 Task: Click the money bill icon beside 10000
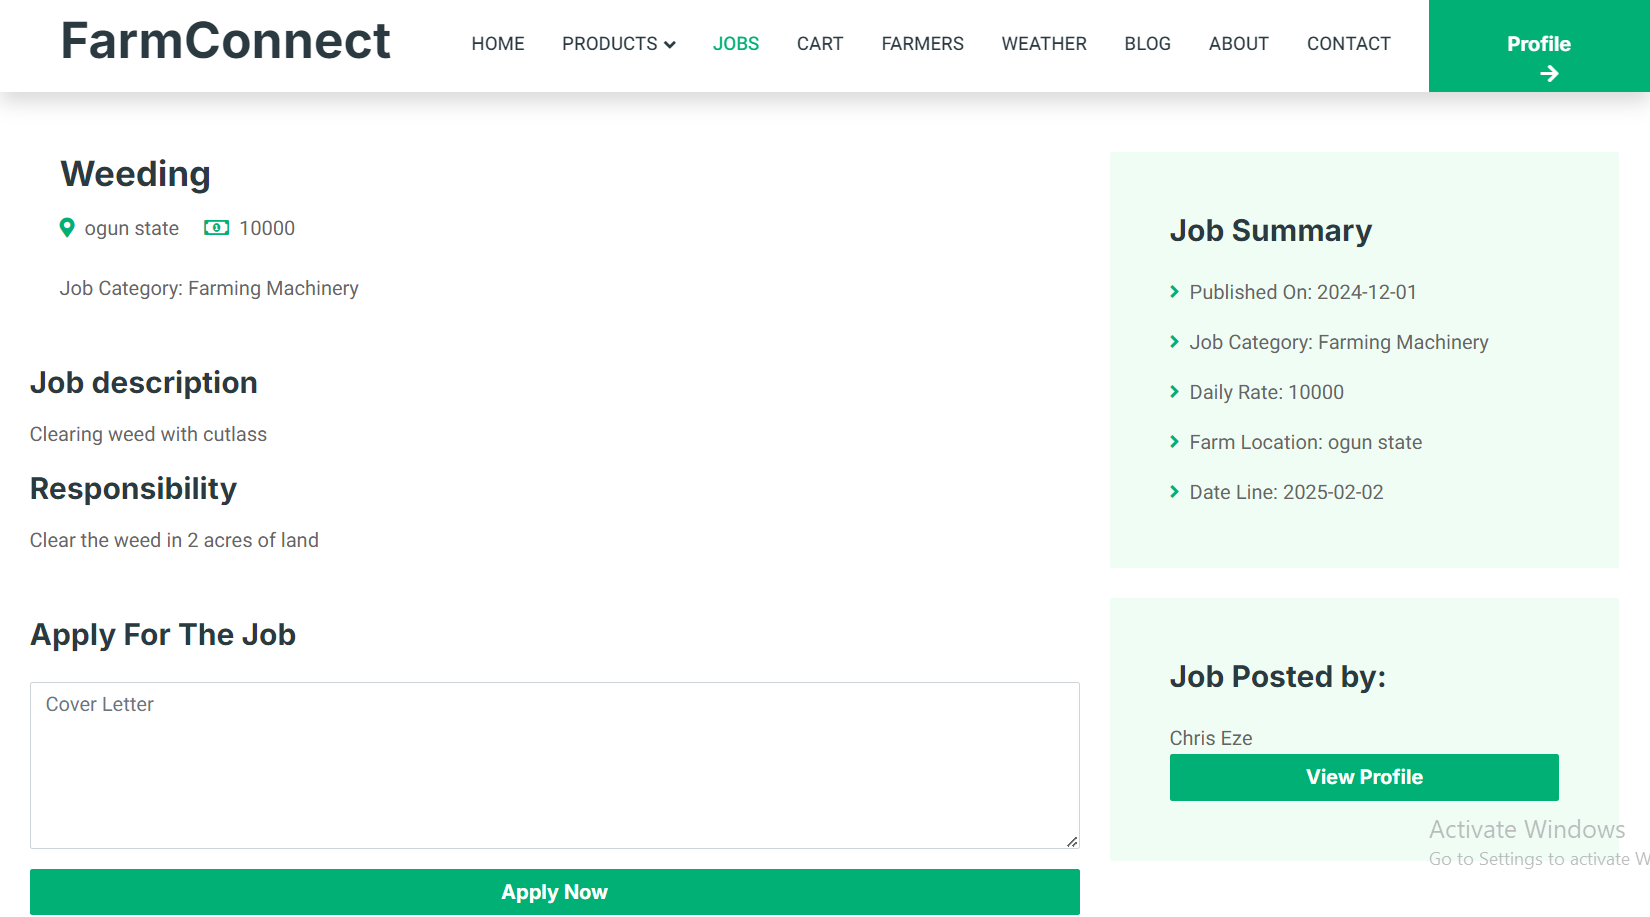[x=216, y=228]
